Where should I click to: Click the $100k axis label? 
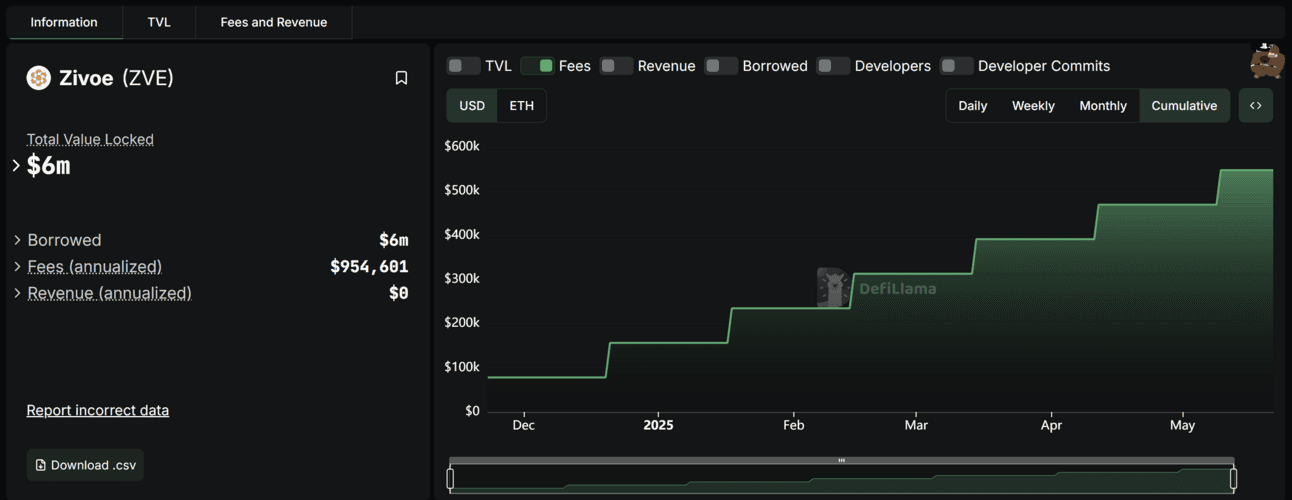pos(462,367)
